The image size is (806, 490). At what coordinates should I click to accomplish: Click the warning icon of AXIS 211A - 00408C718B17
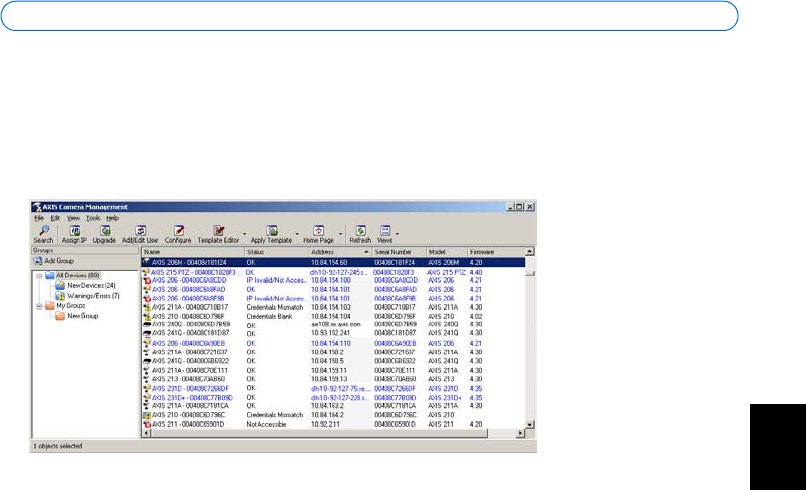click(x=147, y=307)
